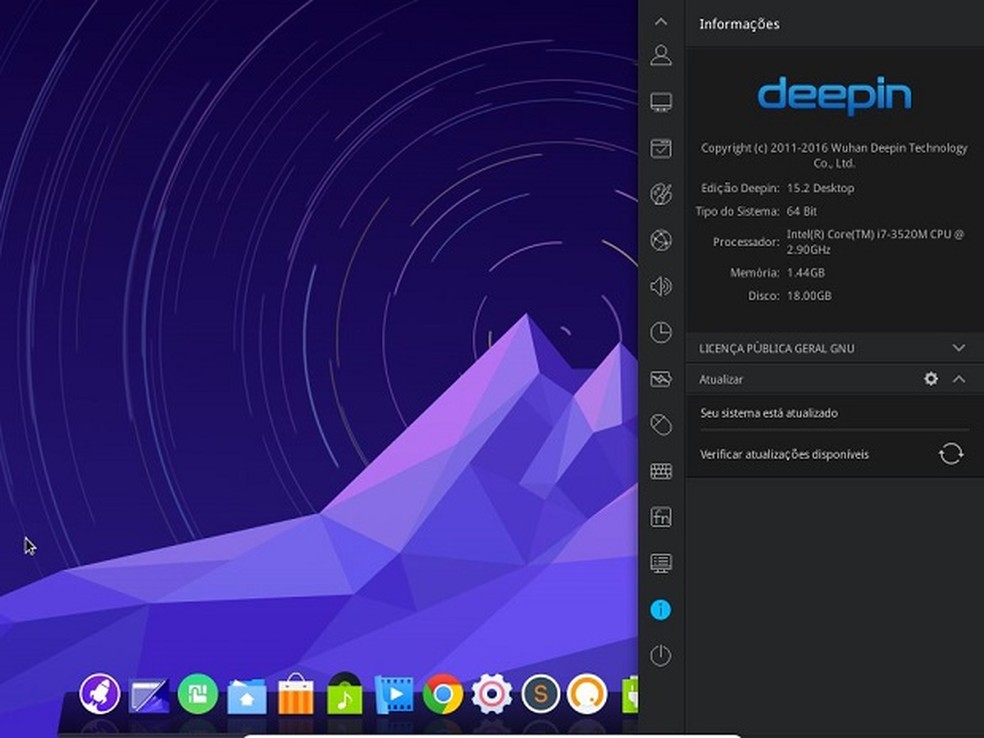Screen dimensions: 984x738
Task: Open date and time clock icon
Action: [x=661, y=332]
